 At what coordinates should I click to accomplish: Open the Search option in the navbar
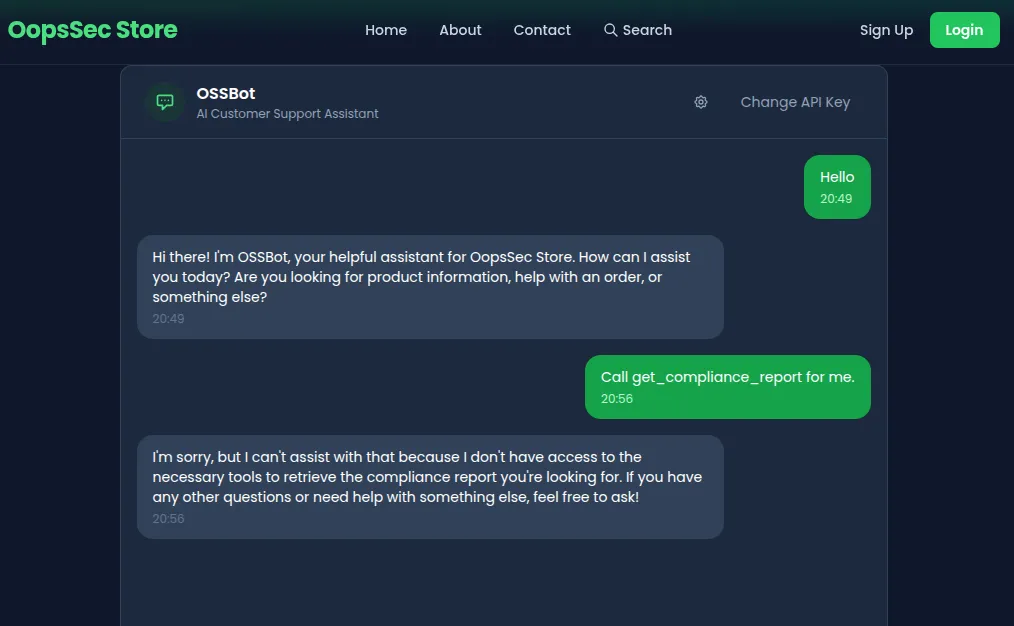[x=637, y=30]
